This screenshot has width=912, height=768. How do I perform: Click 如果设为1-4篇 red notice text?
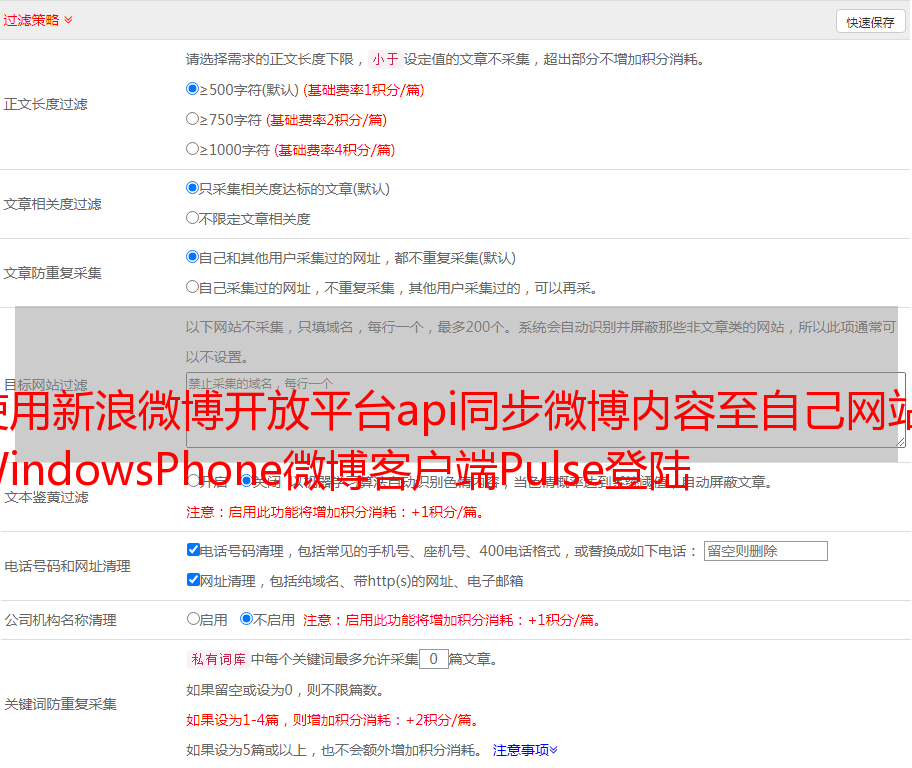[334, 720]
